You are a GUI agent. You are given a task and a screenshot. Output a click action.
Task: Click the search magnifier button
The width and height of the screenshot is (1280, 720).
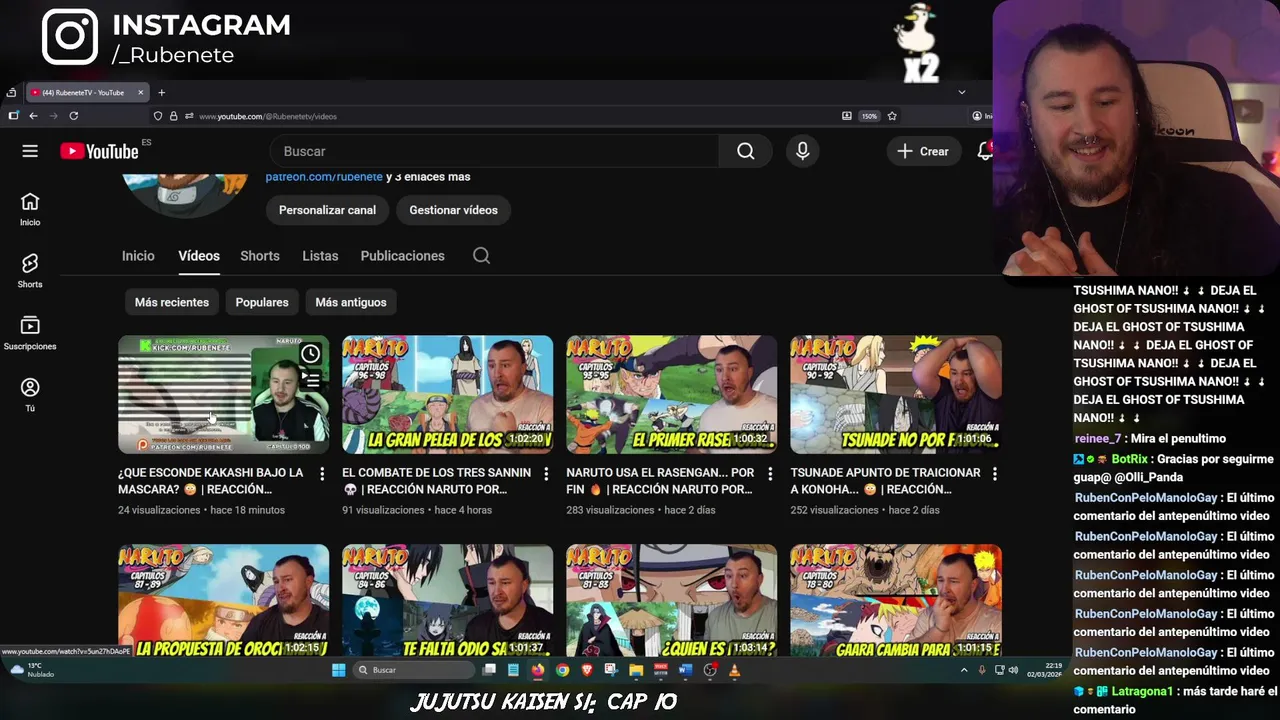[x=745, y=151]
